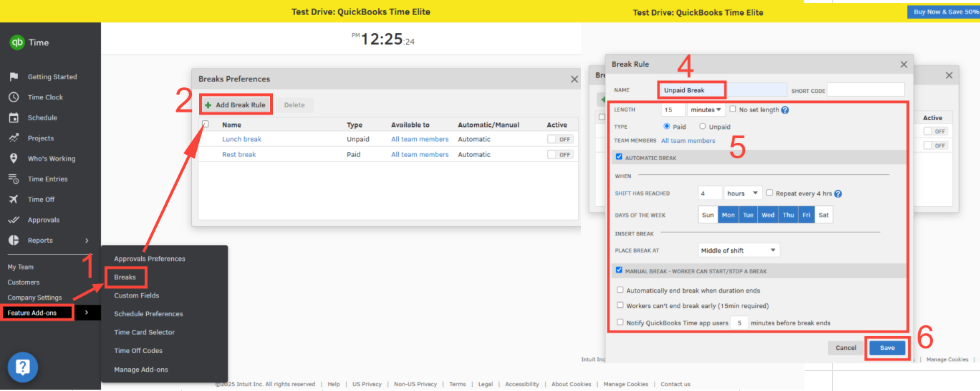980x391 pixels.
Task: Close the Breaks Preferences dialog
Action: (574, 79)
